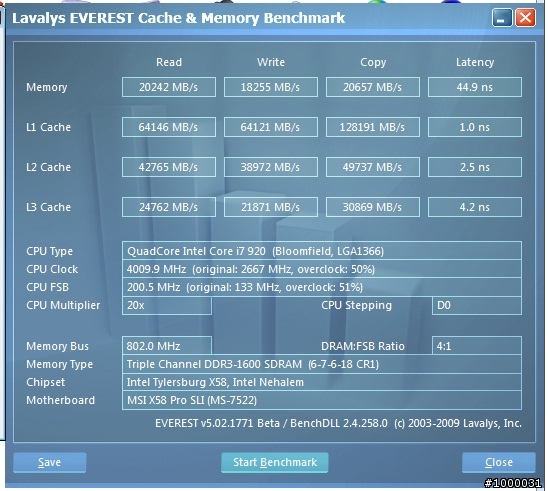This screenshot has height=491, width=548.
Task: Select L2 Cache Read 42765 MB/s
Action: [169, 167]
